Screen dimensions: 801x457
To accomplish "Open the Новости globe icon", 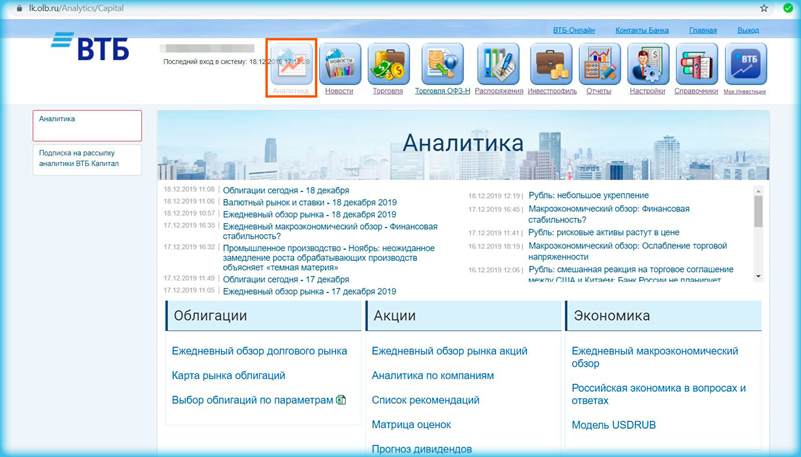I will 340,64.
